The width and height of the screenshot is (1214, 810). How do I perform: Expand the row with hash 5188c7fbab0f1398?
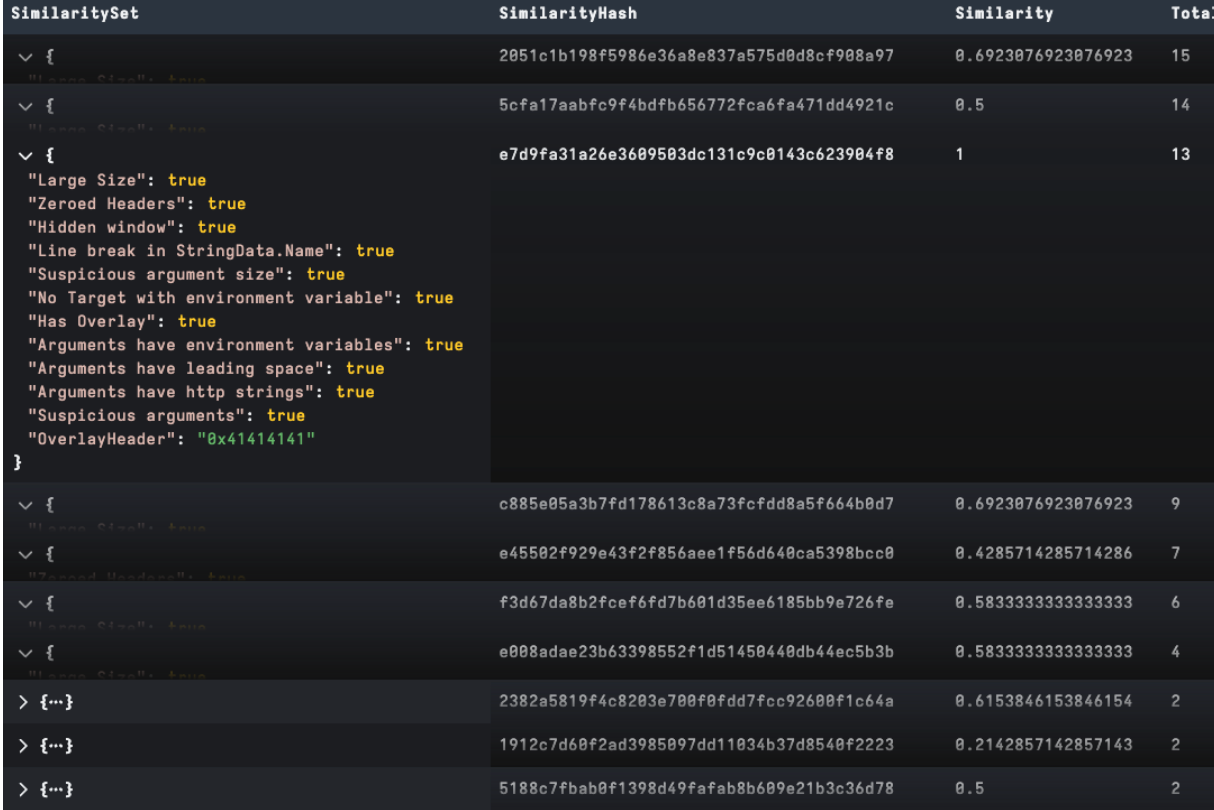coord(24,790)
